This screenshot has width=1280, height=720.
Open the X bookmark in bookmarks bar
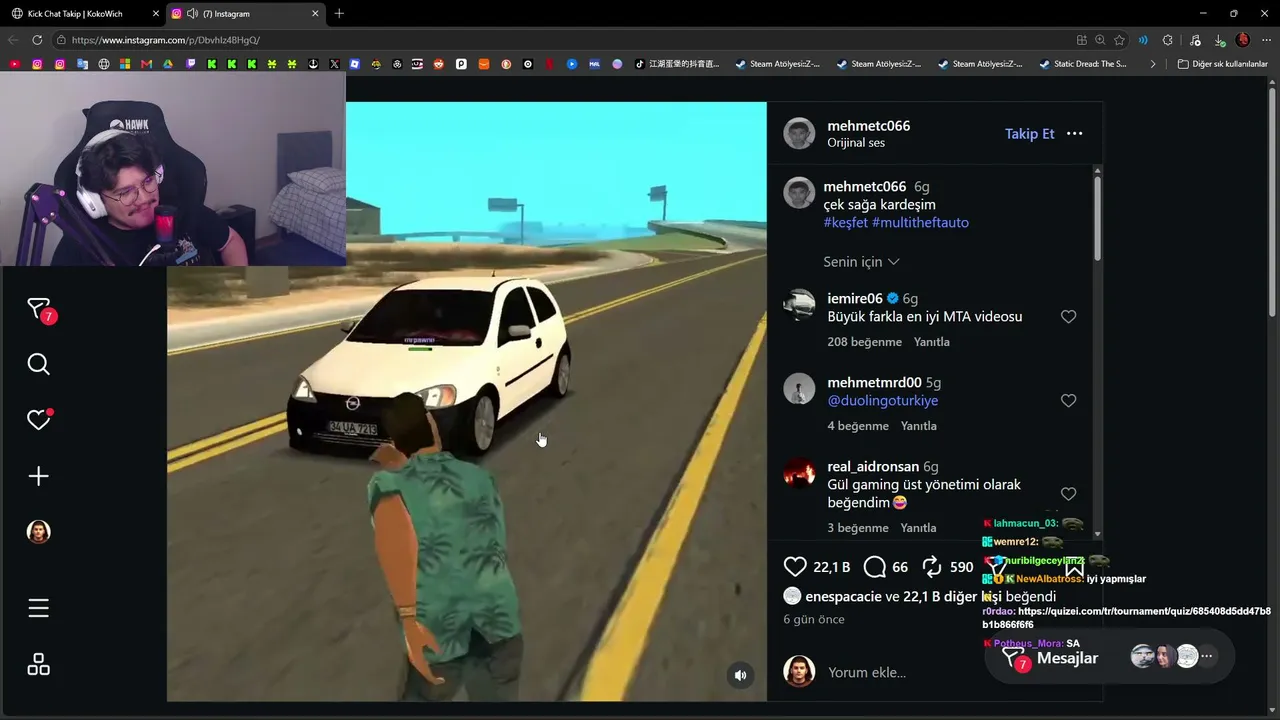[334, 64]
